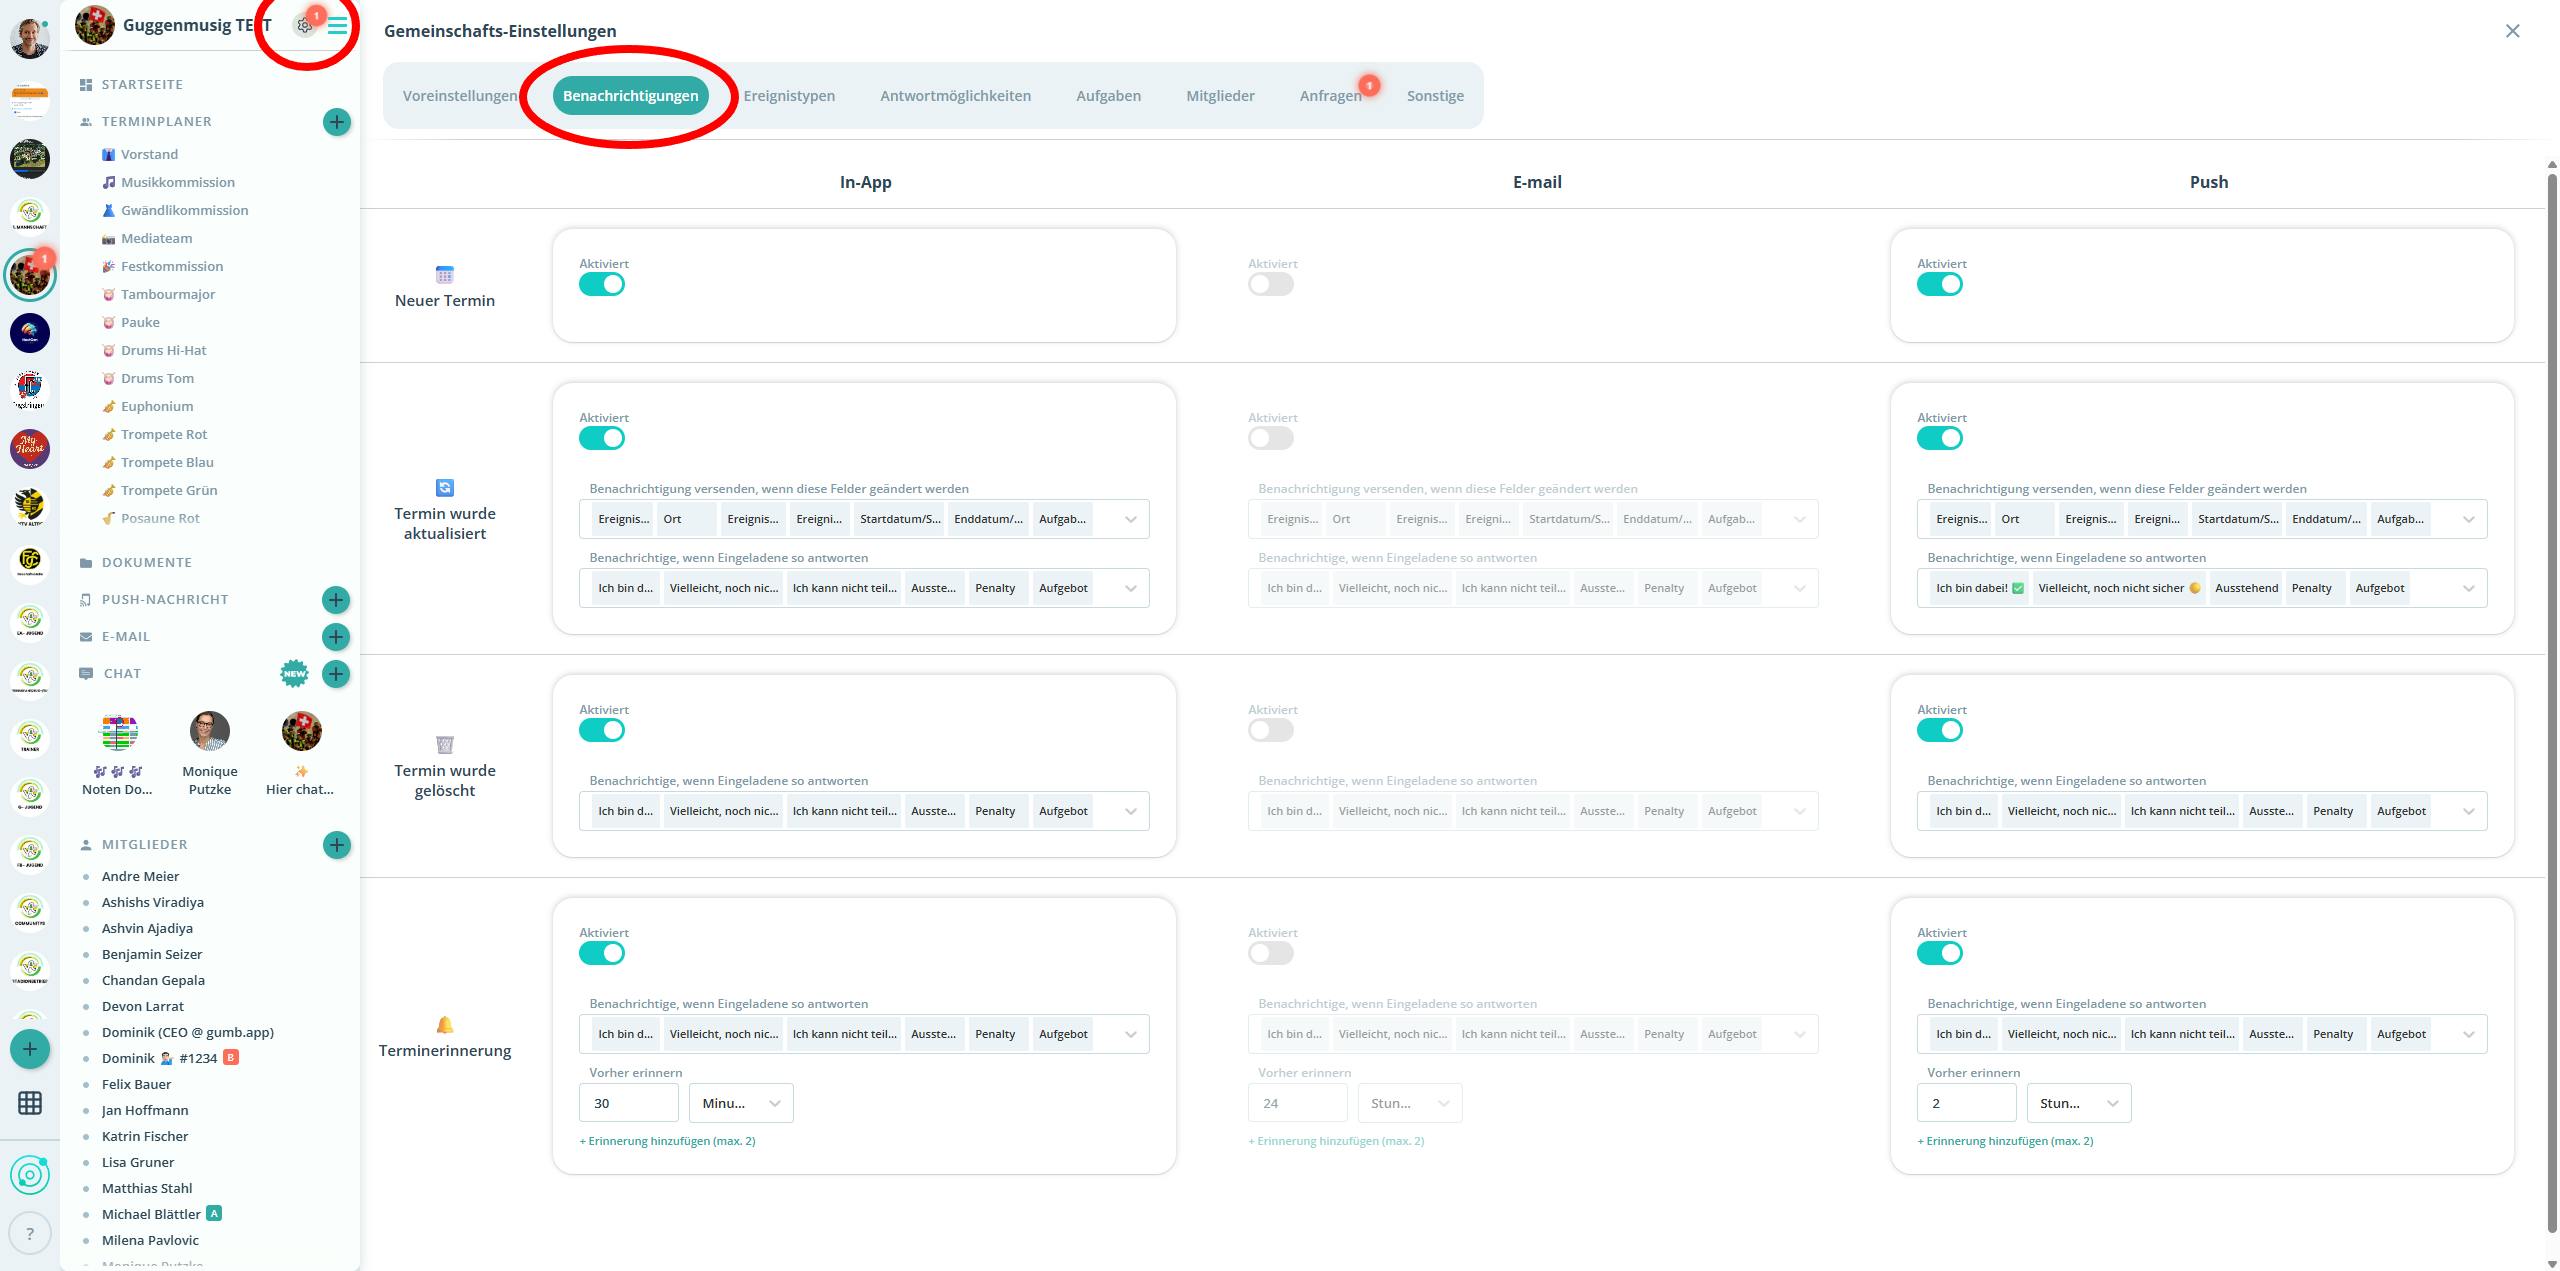Image resolution: width=2560 pixels, height=1271 pixels.
Task: Expand Push reminder unit dropdown showing Stun...
Action: point(2079,1104)
